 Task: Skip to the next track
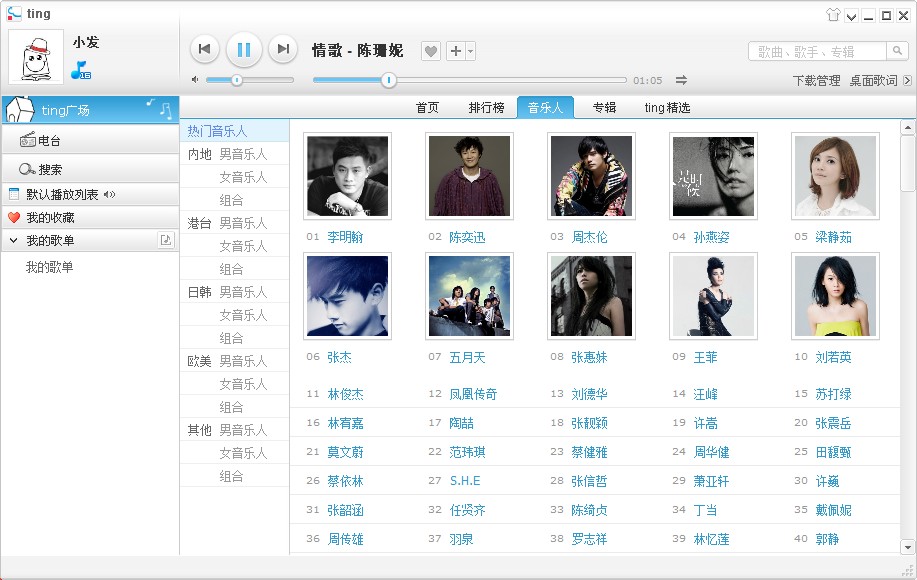pyautogui.click(x=283, y=49)
